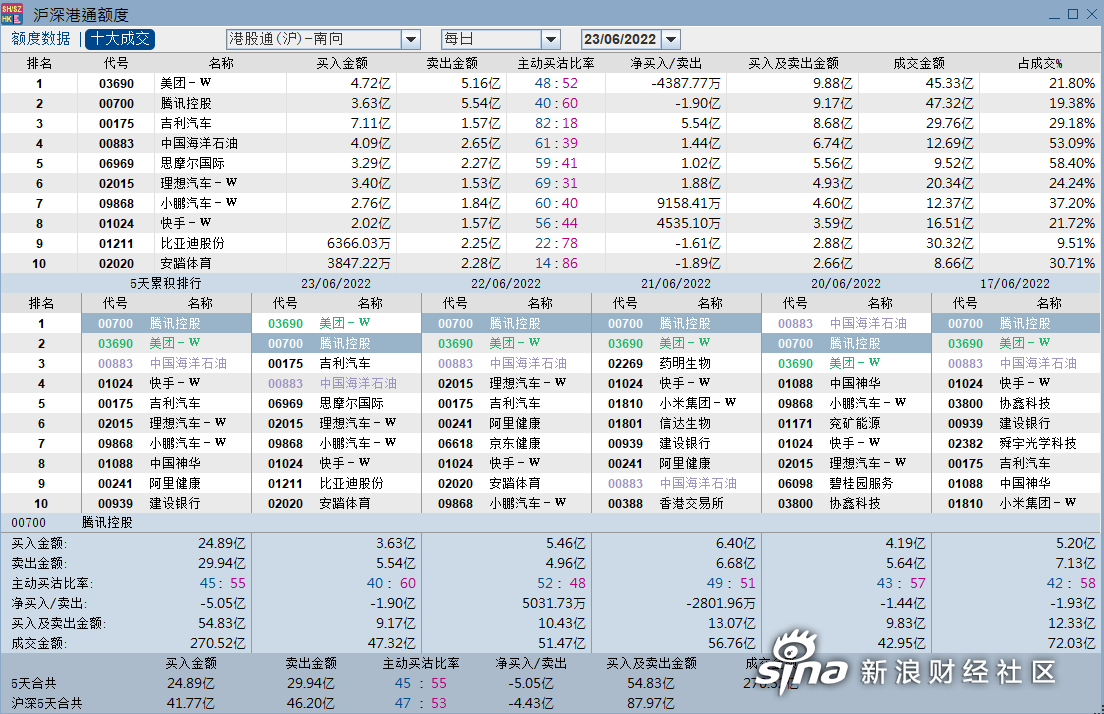Viewport: 1104px width, 714px height.
Task: Switch to the 额度数据 tab
Action: coord(41,39)
